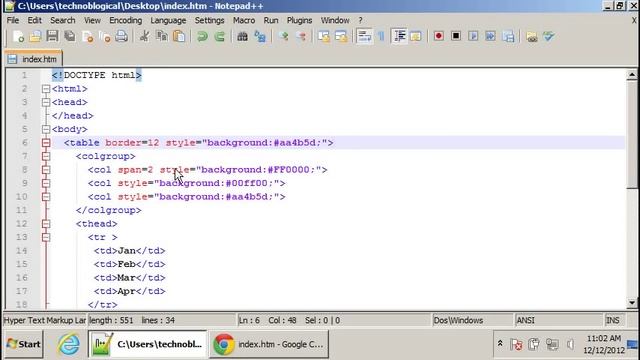
Task: Open the Encoding menu
Action: (125, 20)
